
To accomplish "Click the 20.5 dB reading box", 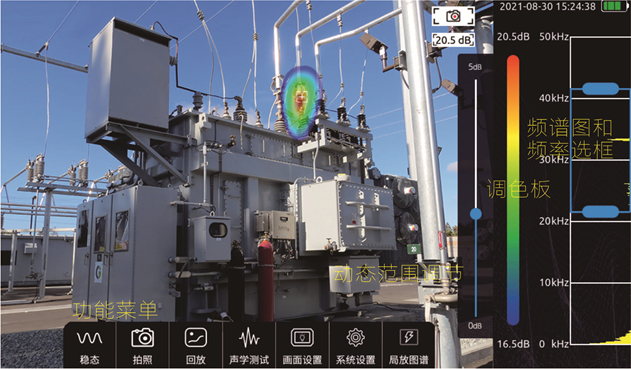I will pos(454,40).
